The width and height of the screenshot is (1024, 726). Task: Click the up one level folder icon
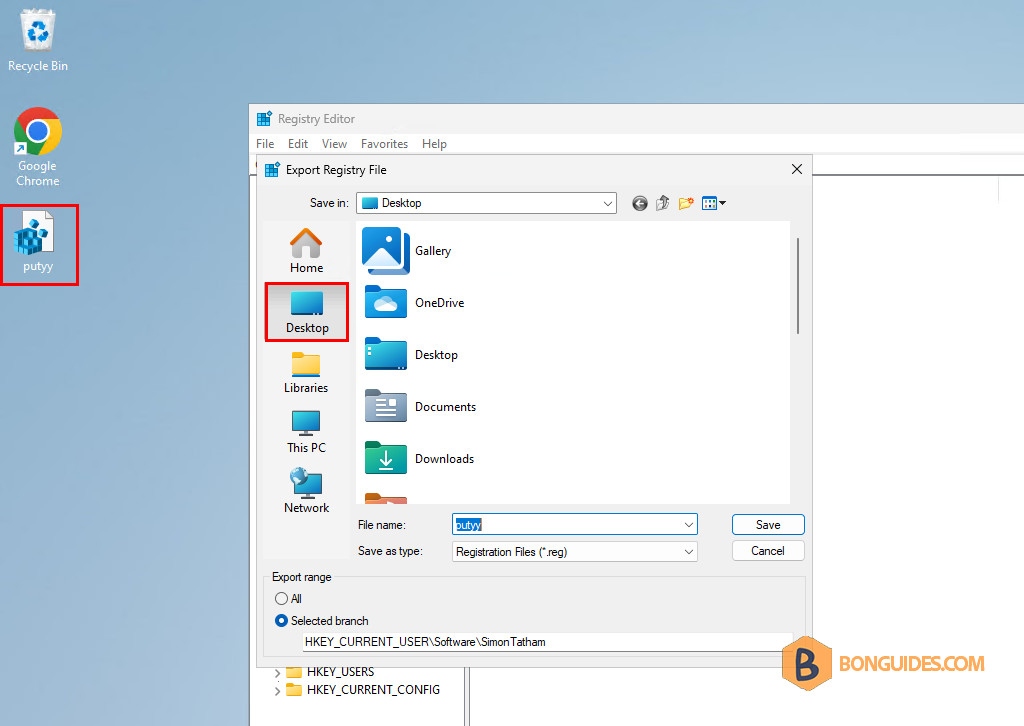(662, 204)
